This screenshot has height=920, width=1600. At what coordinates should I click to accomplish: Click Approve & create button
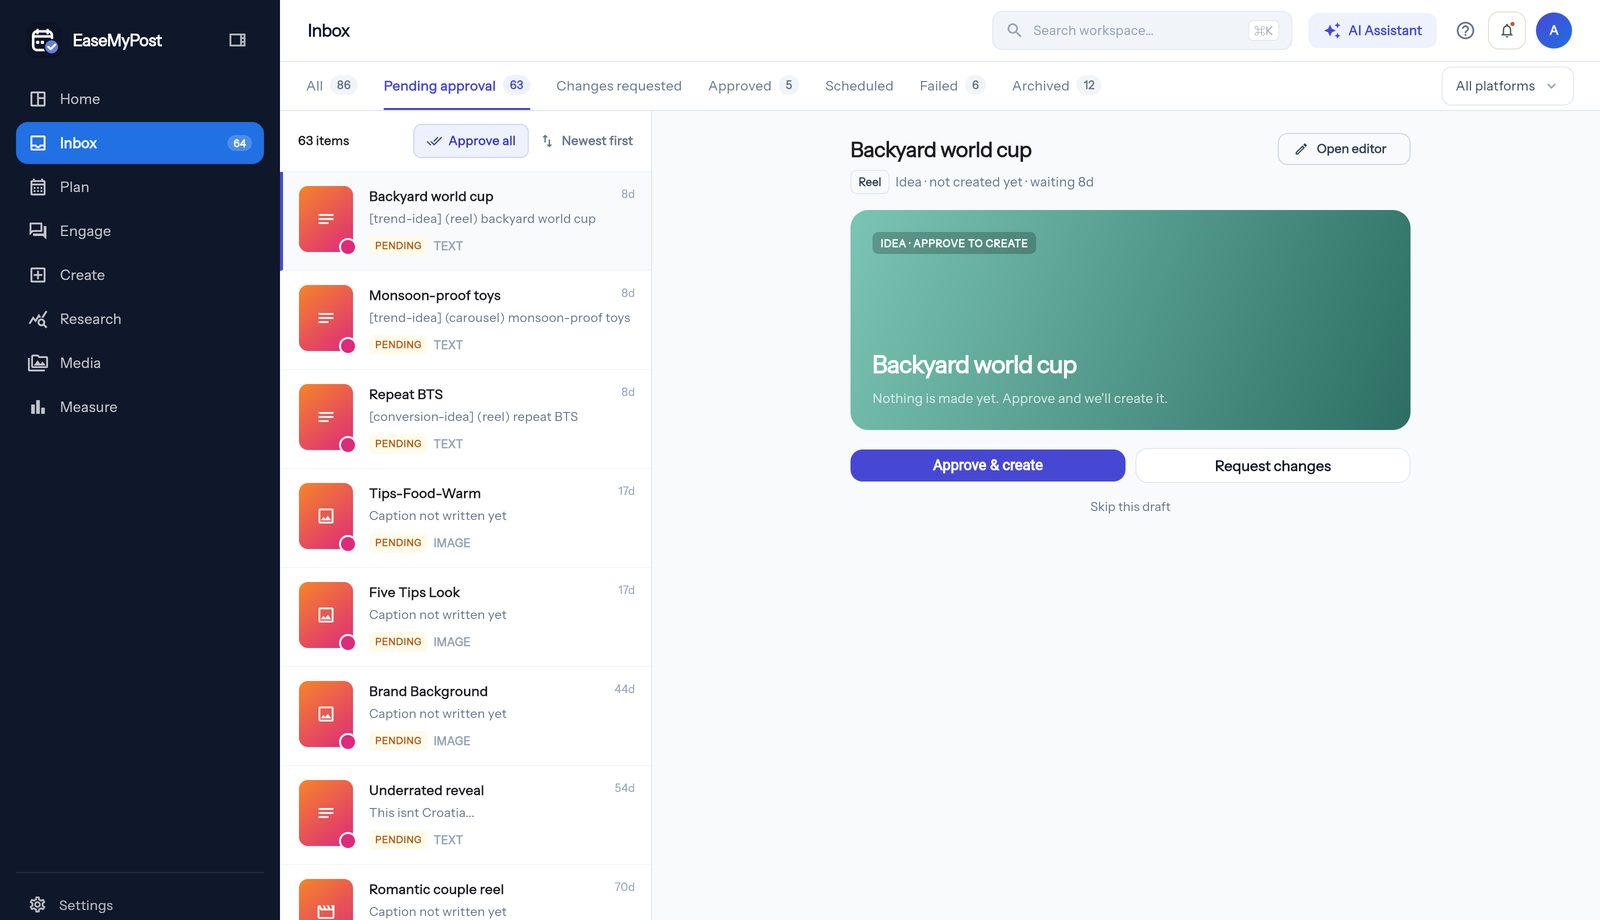tap(987, 465)
